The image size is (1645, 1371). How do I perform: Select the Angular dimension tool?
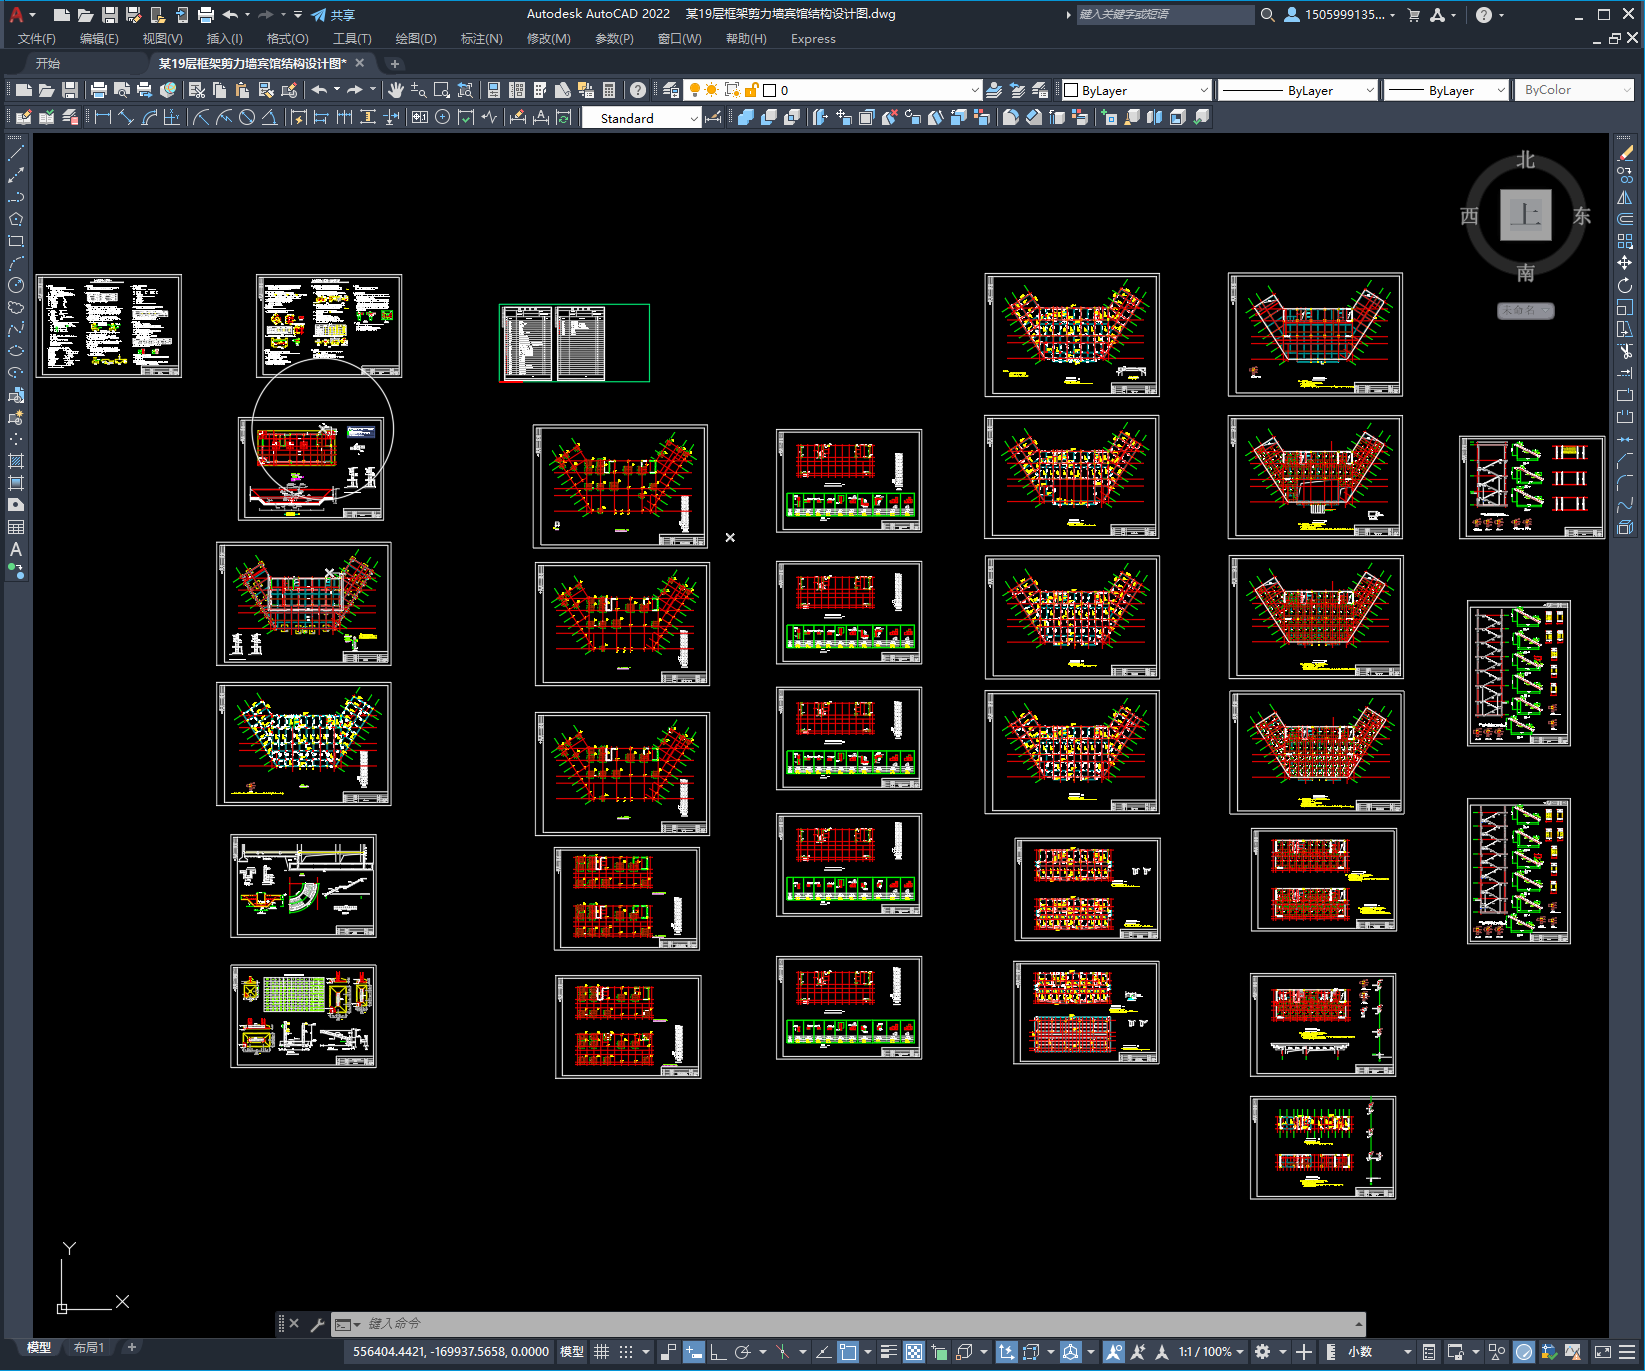(x=270, y=117)
